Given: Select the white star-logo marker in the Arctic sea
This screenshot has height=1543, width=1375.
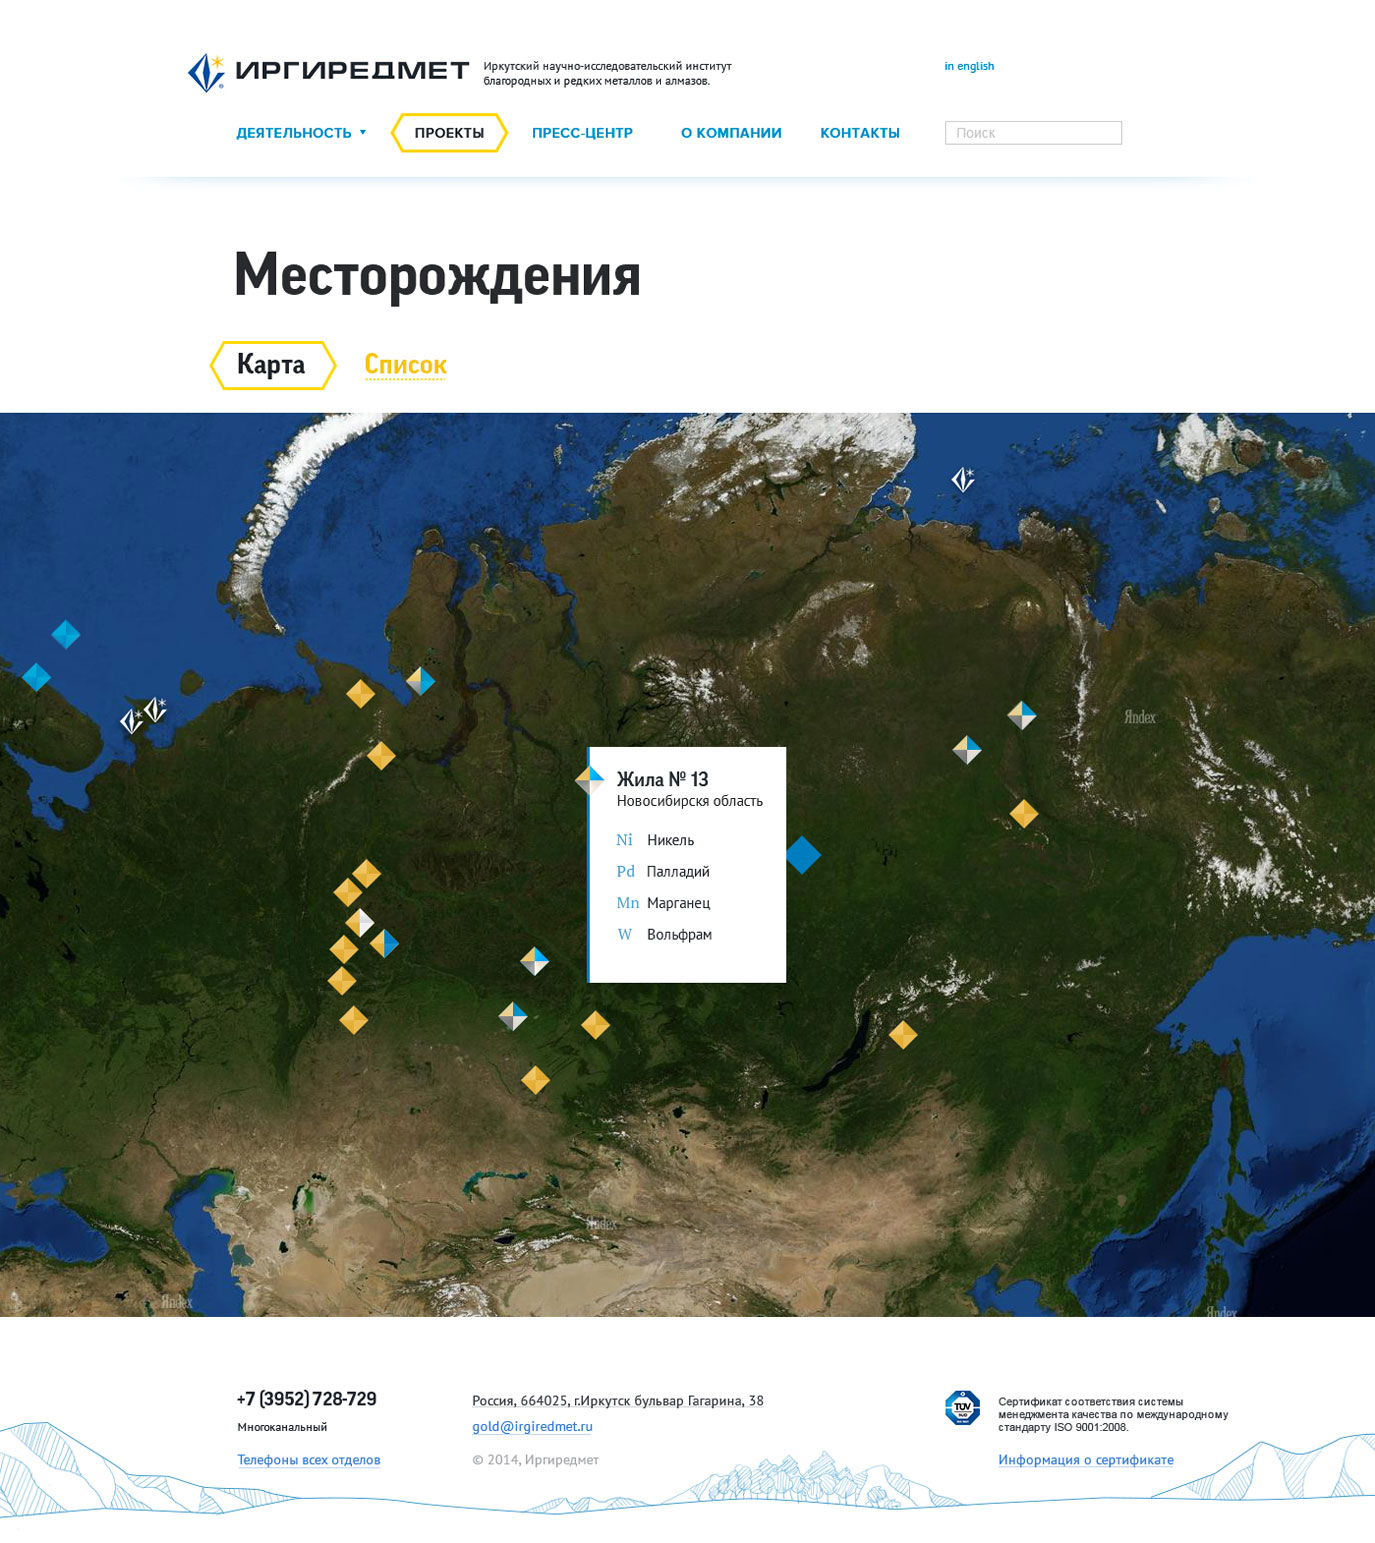Looking at the screenshot, I should click(x=962, y=480).
